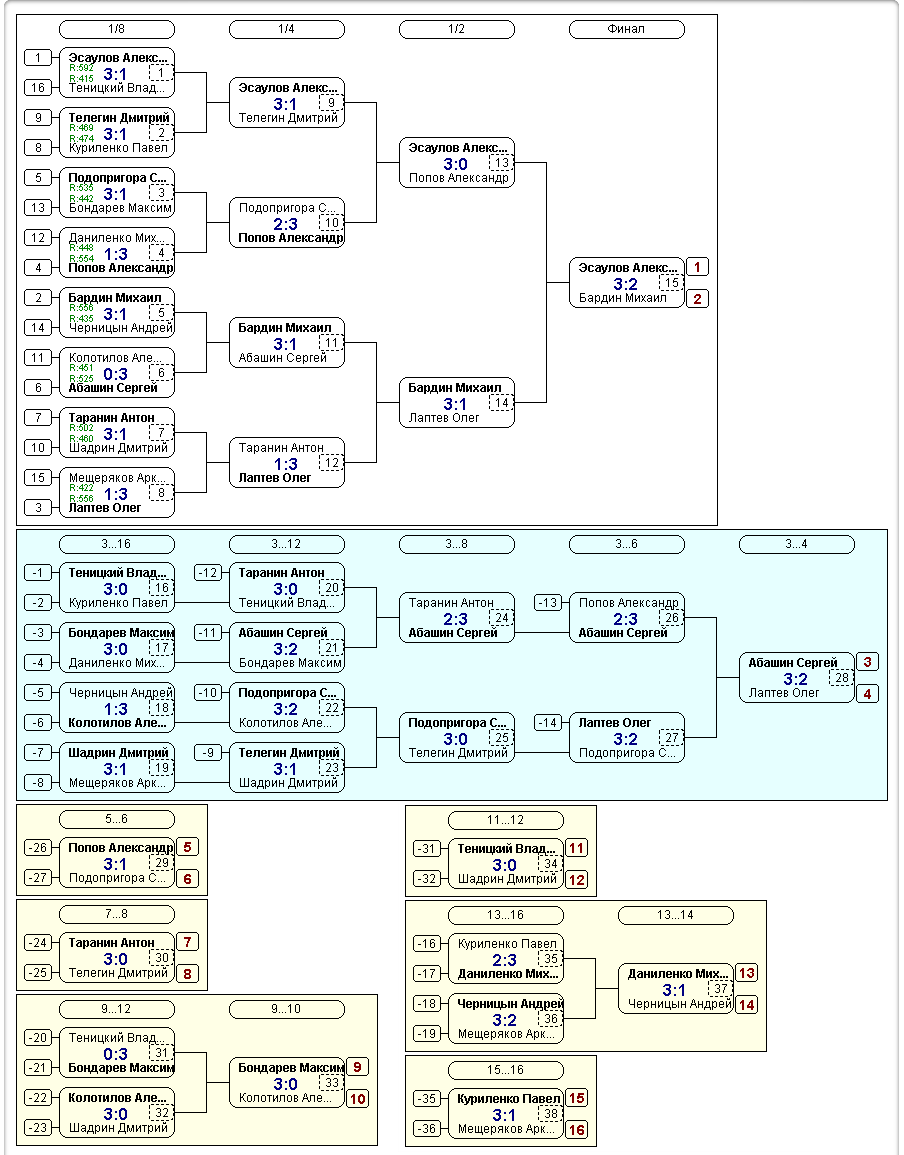This screenshot has width=904, height=1155.
Task: Select the 1/2 round header
Action: (457, 29)
